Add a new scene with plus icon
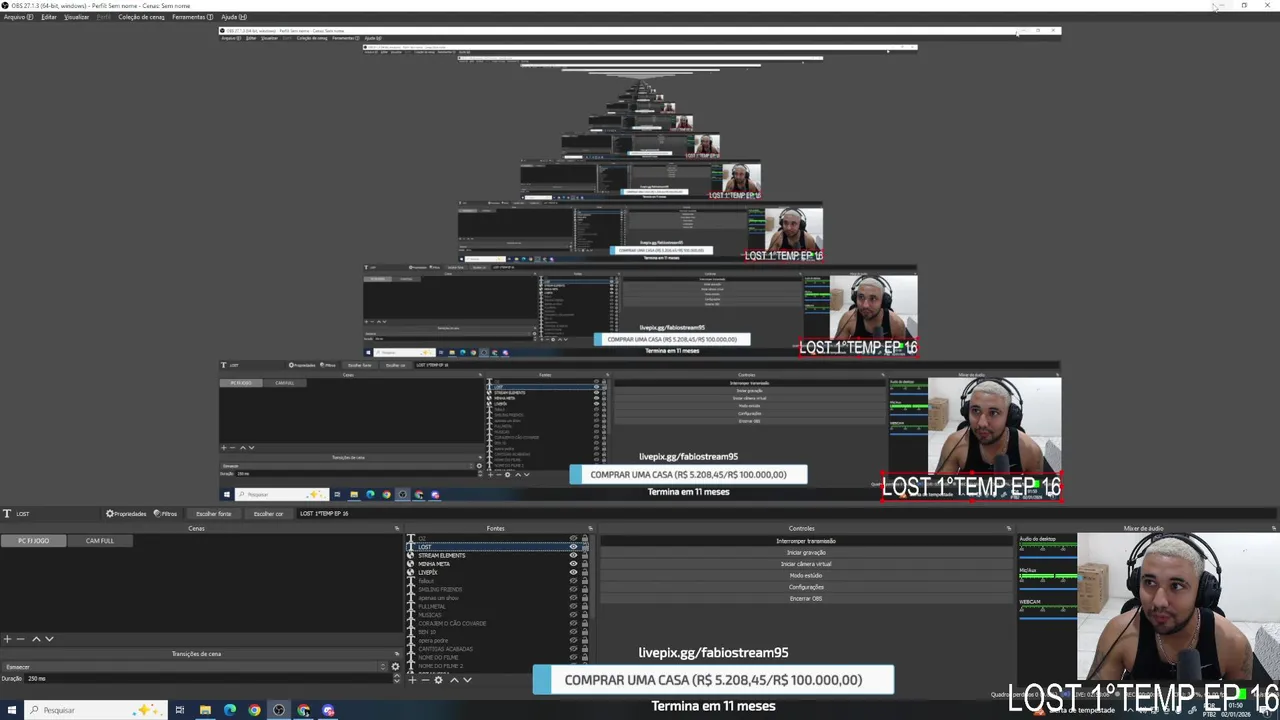The image size is (1280, 720). click(7, 638)
